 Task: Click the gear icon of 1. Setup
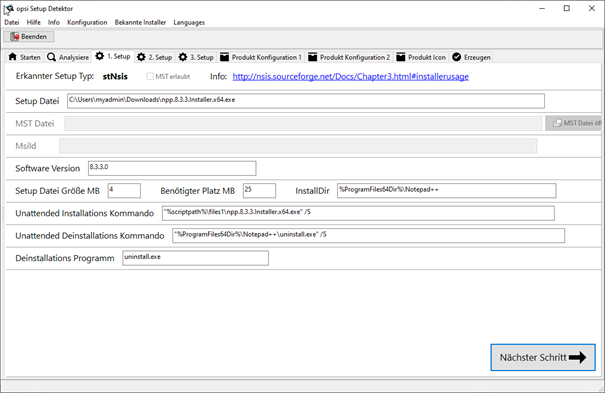click(100, 56)
